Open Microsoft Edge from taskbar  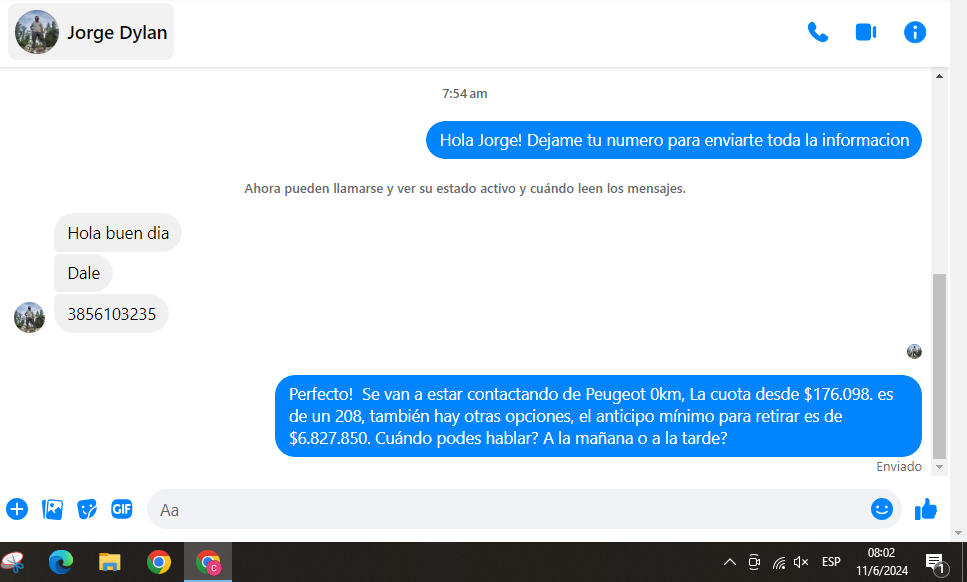tap(60, 562)
